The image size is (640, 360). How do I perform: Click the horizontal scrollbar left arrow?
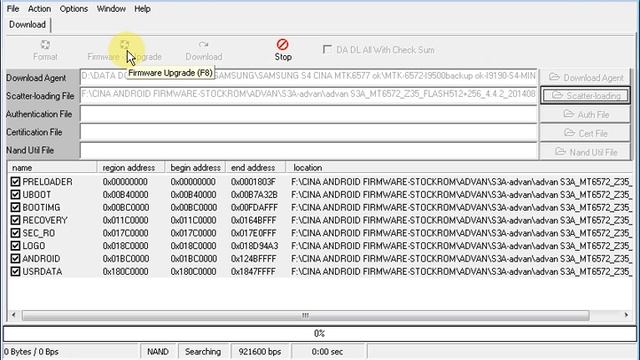click(13, 315)
